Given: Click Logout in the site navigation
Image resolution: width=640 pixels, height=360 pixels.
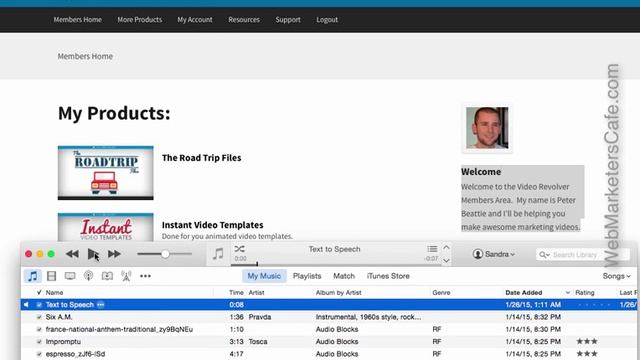Looking at the screenshot, I should pos(327,20).
